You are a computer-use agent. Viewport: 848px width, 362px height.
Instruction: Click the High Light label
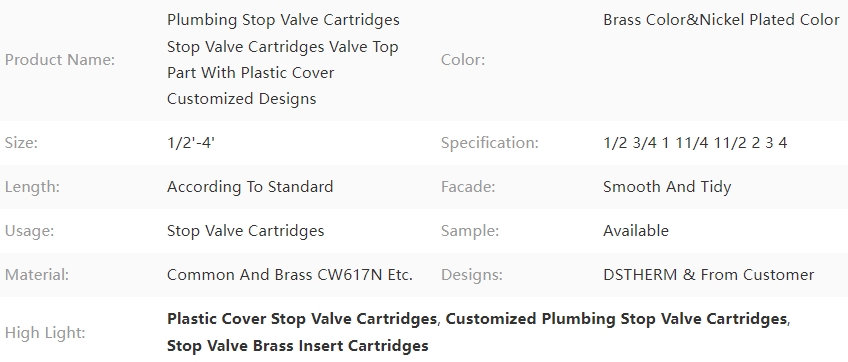point(45,332)
